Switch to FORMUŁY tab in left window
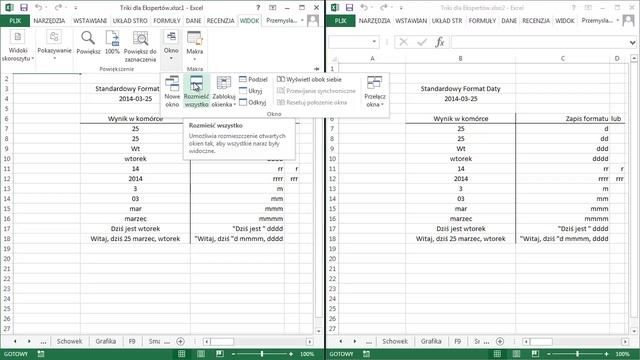Viewport: 640px width, 360px height. [167, 21]
